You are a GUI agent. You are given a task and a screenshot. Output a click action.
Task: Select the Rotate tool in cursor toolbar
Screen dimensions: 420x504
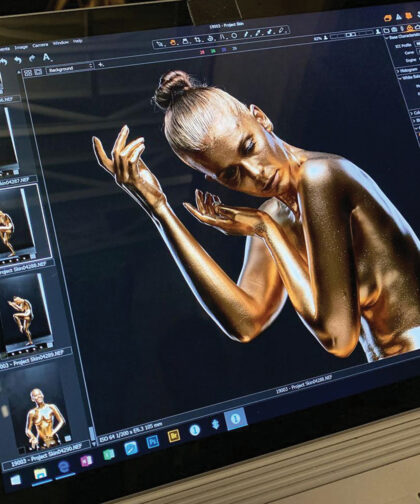coord(210,38)
